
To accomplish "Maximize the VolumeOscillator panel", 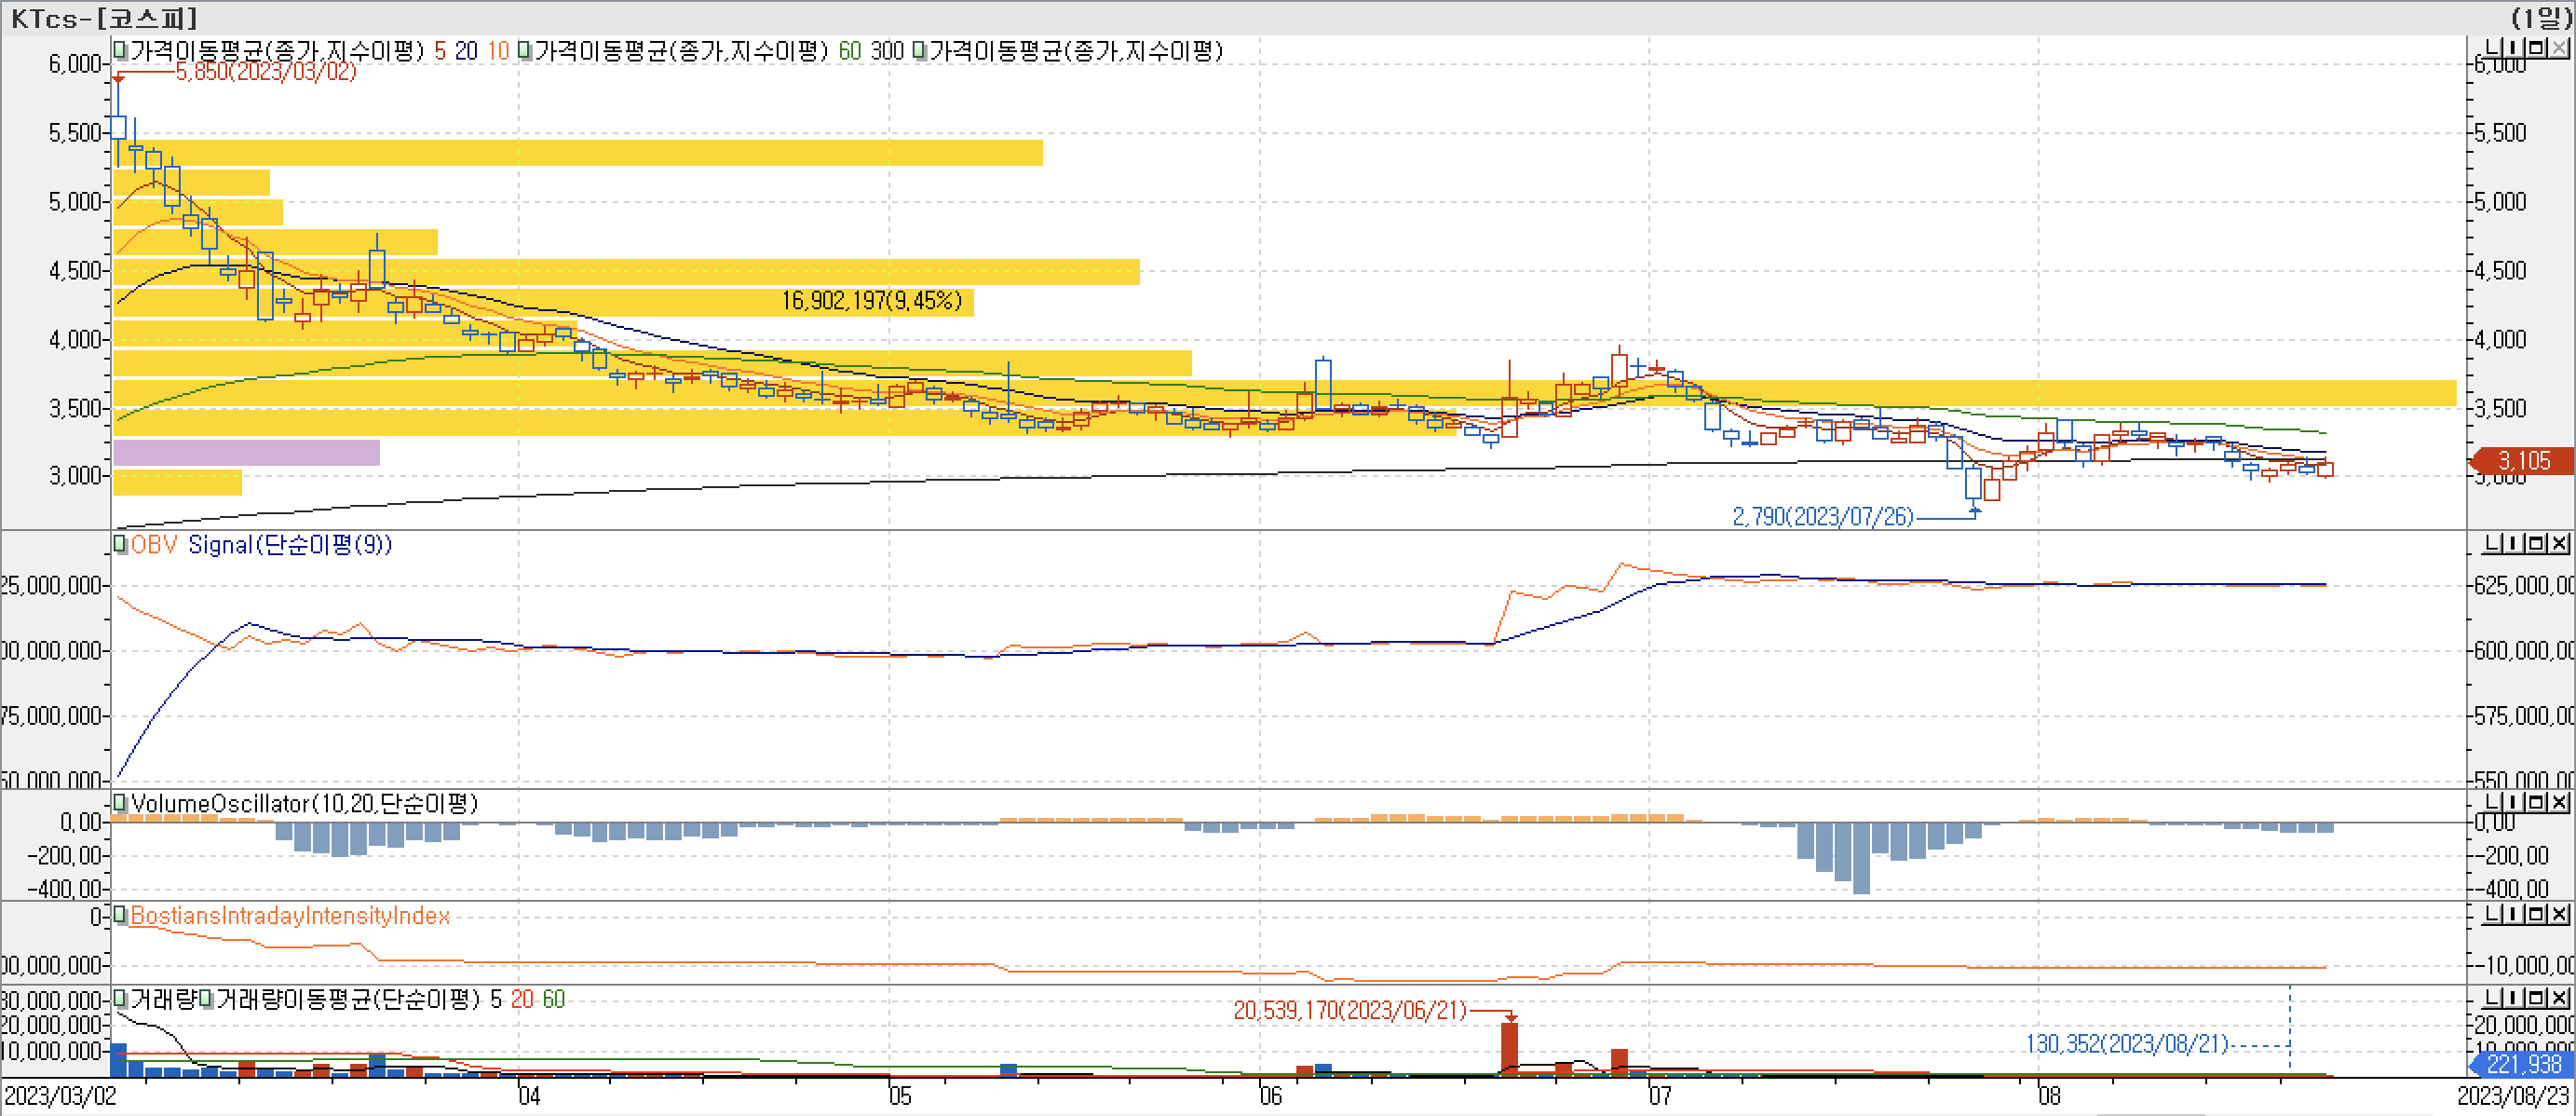I will (2537, 802).
